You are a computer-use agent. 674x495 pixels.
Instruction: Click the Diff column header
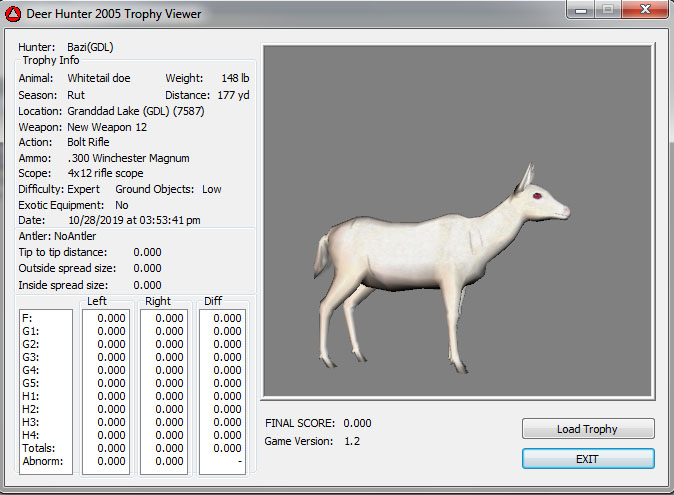coord(213,301)
